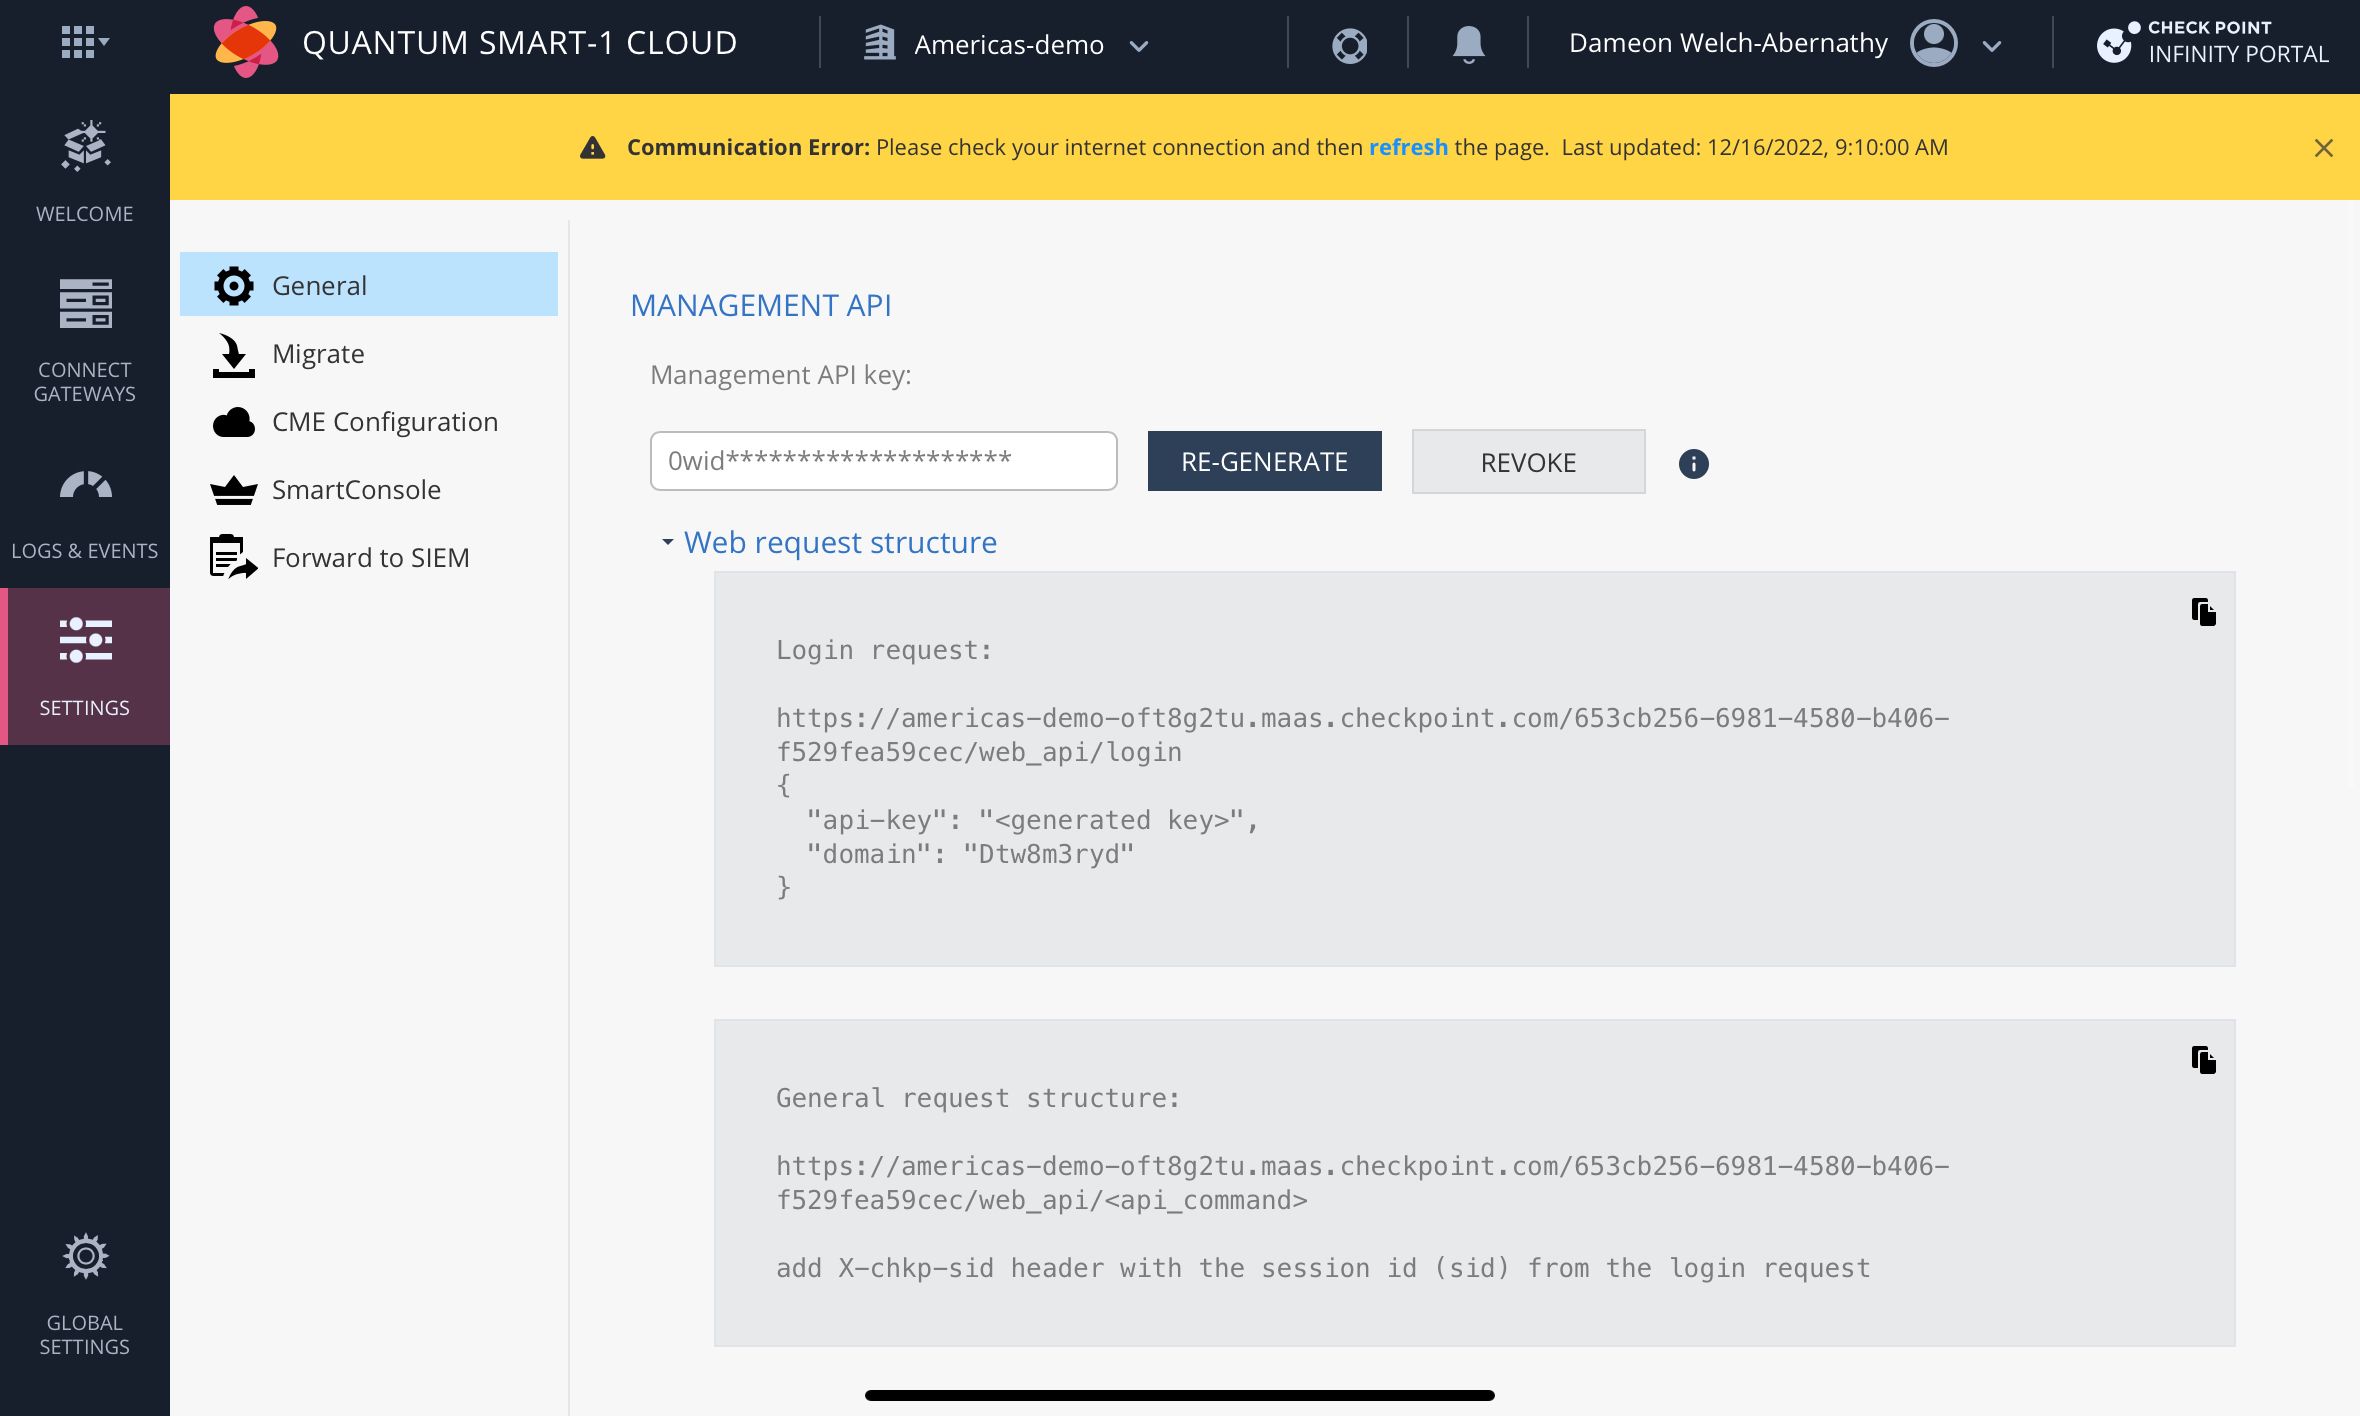Click the MANAGEMENT API heading
This screenshot has width=2360, height=1416.
click(761, 305)
